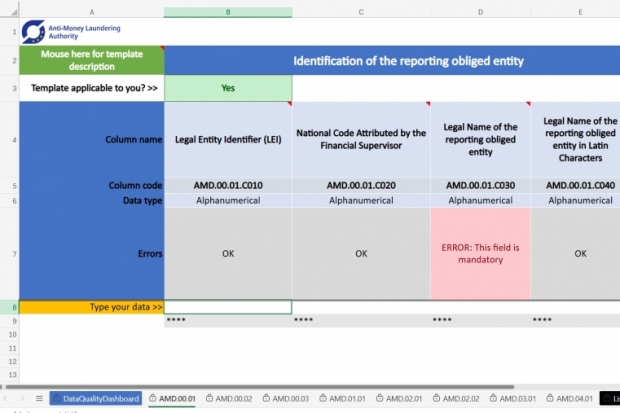The width and height of the screenshot is (620, 413).
Task: Open the AMD.01.01 sheet tab
Action: (342, 398)
